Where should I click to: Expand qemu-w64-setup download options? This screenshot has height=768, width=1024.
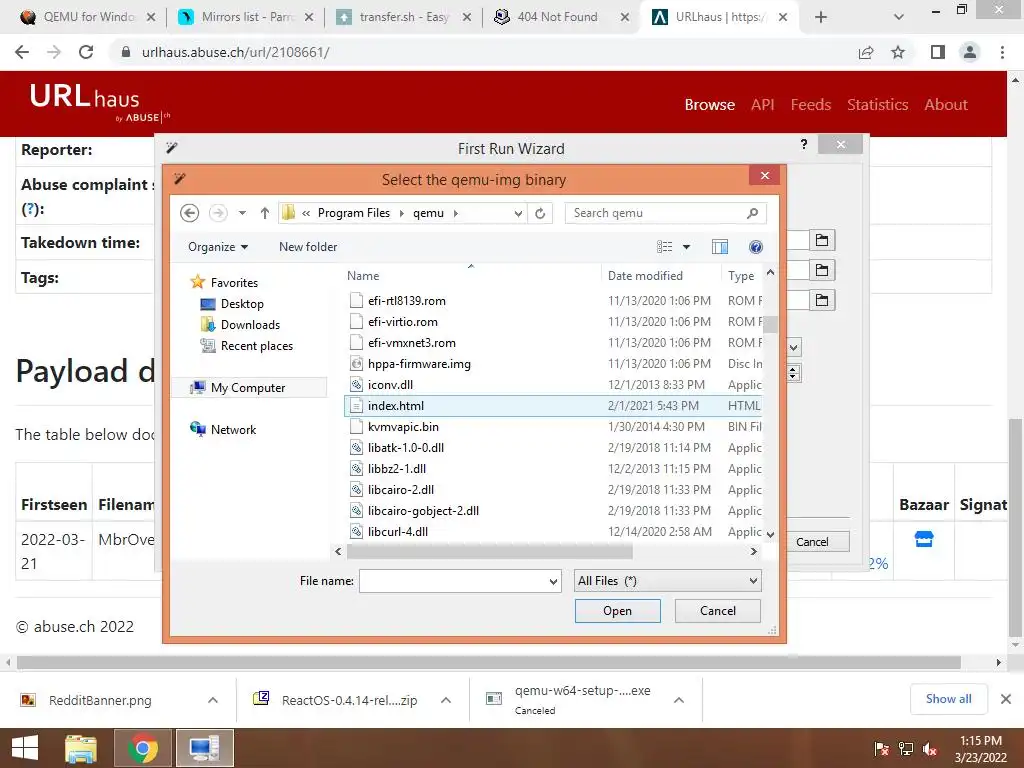pyautogui.click(x=679, y=700)
